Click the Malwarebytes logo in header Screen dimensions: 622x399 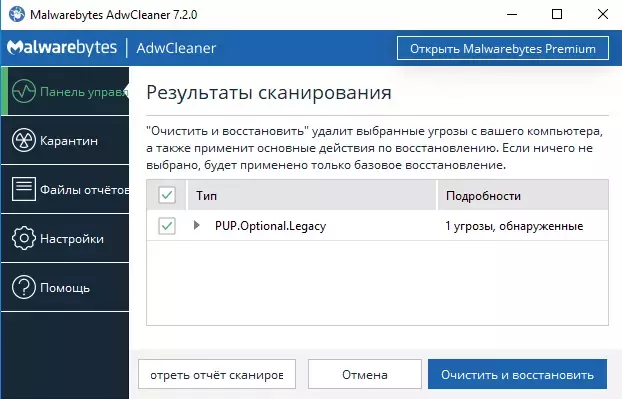coord(62,48)
